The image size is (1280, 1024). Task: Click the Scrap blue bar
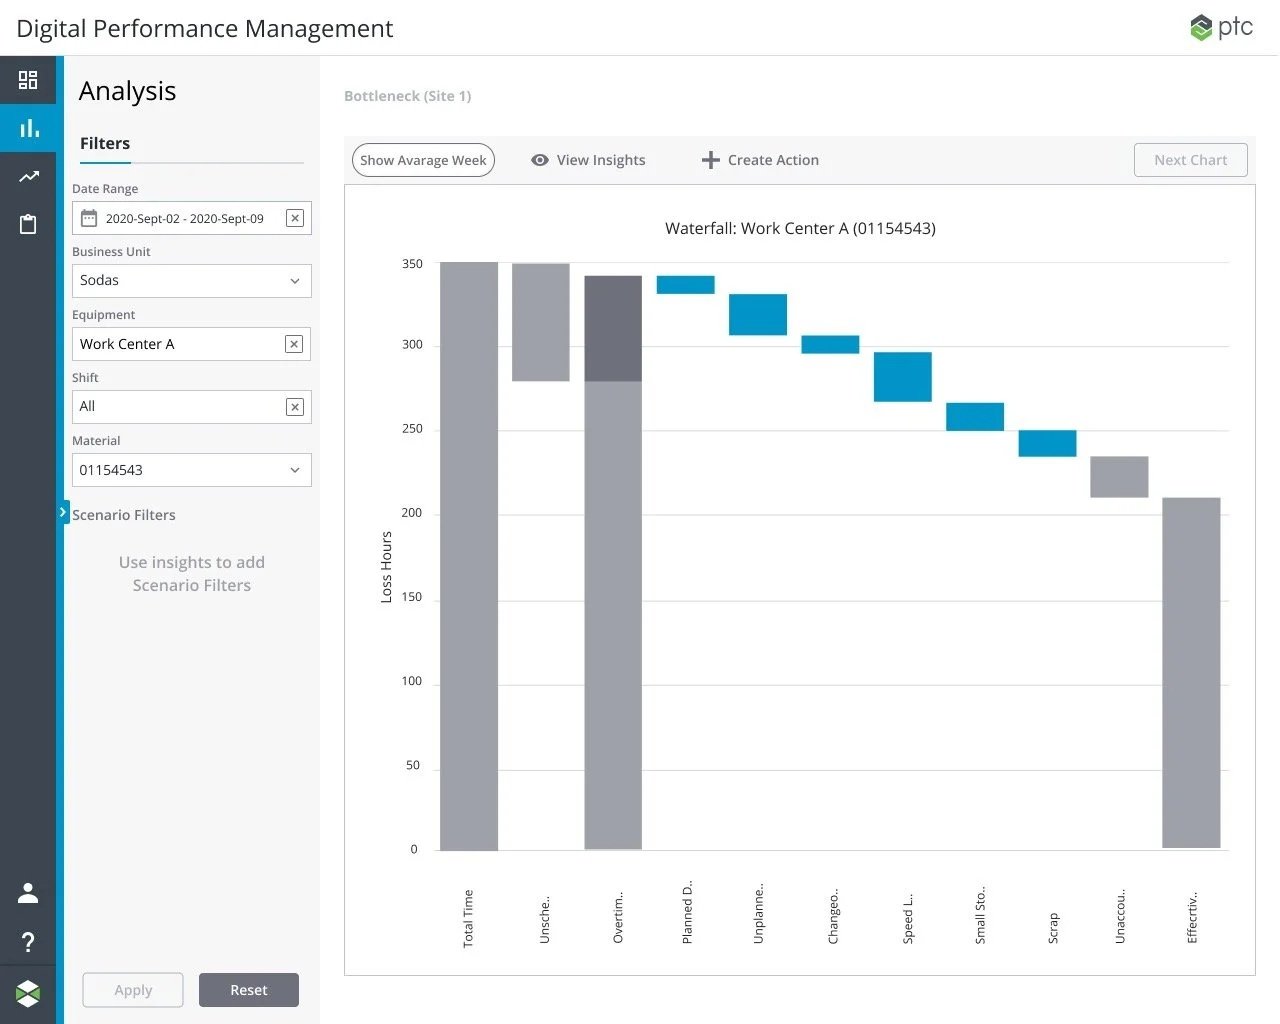pos(1047,443)
